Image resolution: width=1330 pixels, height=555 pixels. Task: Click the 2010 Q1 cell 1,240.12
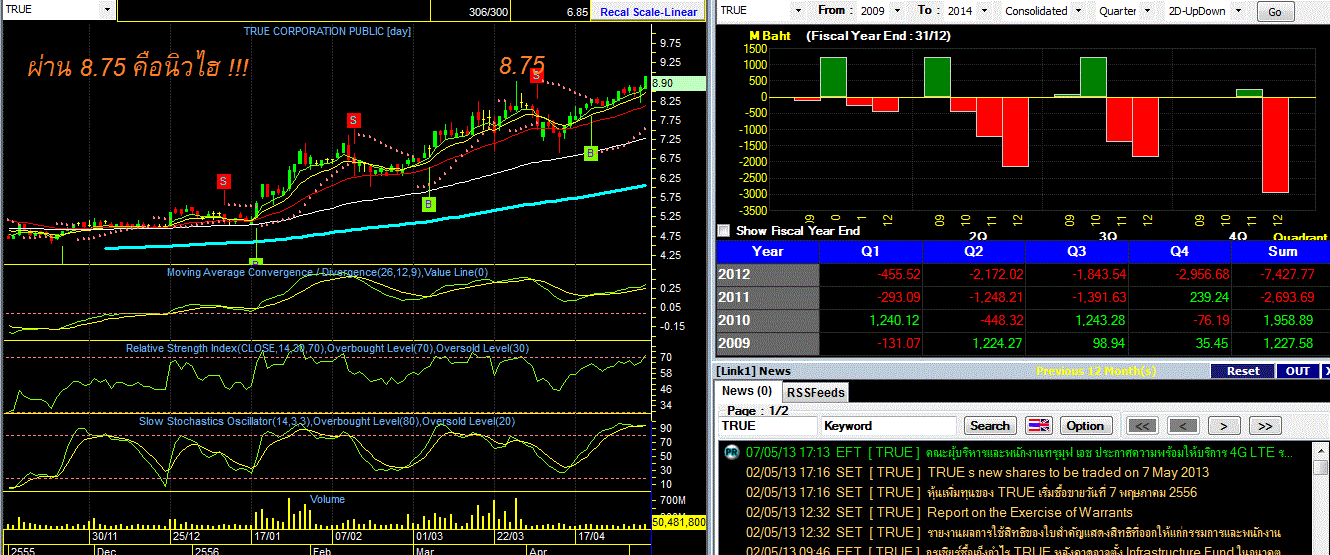(x=871, y=320)
